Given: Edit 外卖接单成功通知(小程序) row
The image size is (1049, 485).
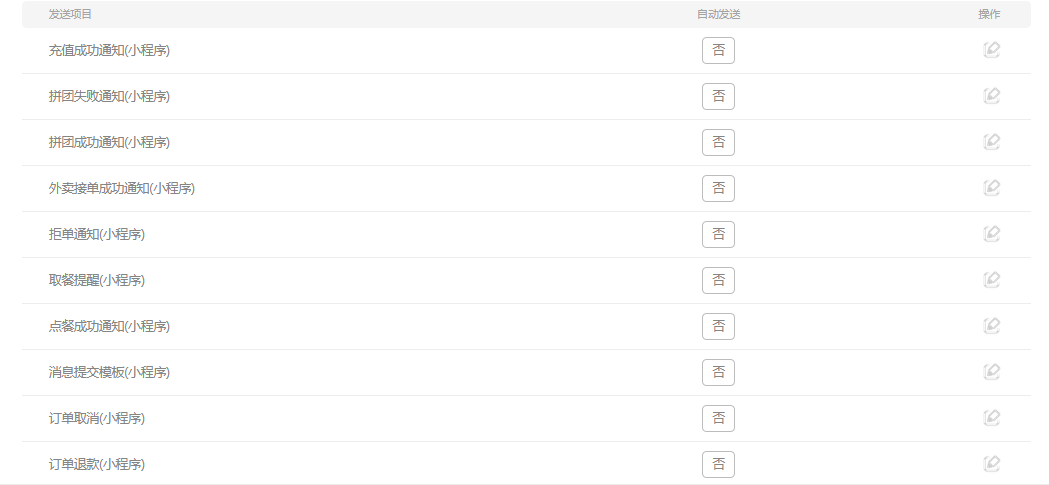Looking at the screenshot, I should [x=991, y=188].
